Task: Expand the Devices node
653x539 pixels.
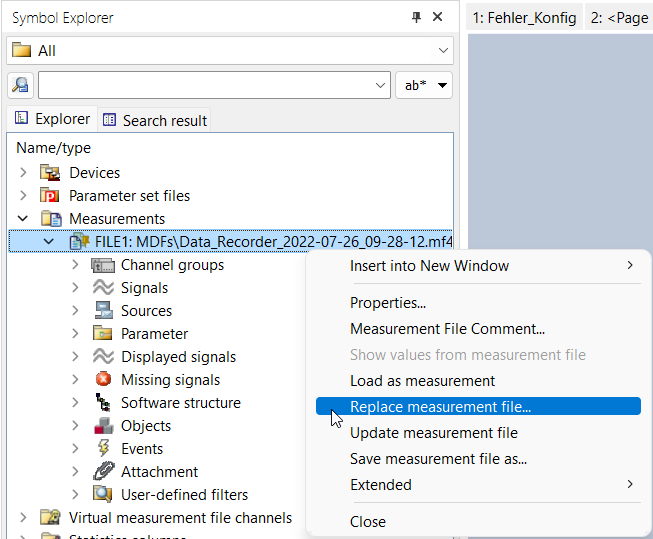Action: (23, 172)
